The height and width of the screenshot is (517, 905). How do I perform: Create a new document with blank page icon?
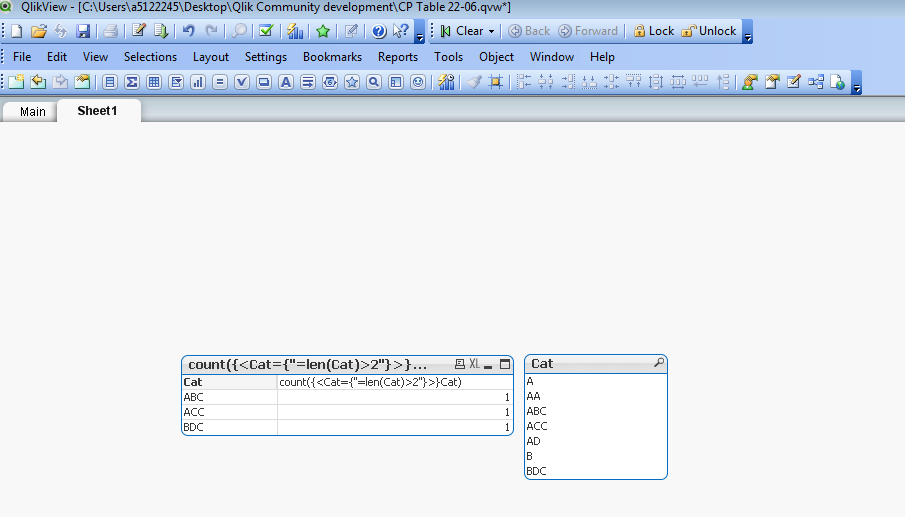point(16,31)
